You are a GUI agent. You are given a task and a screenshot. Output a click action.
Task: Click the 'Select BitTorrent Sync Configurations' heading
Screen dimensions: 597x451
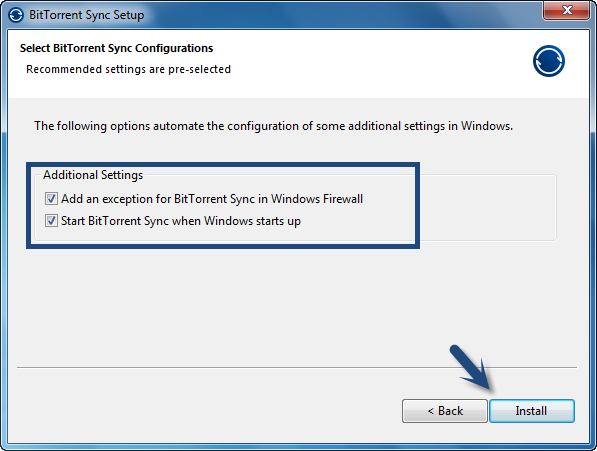coord(116,48)
